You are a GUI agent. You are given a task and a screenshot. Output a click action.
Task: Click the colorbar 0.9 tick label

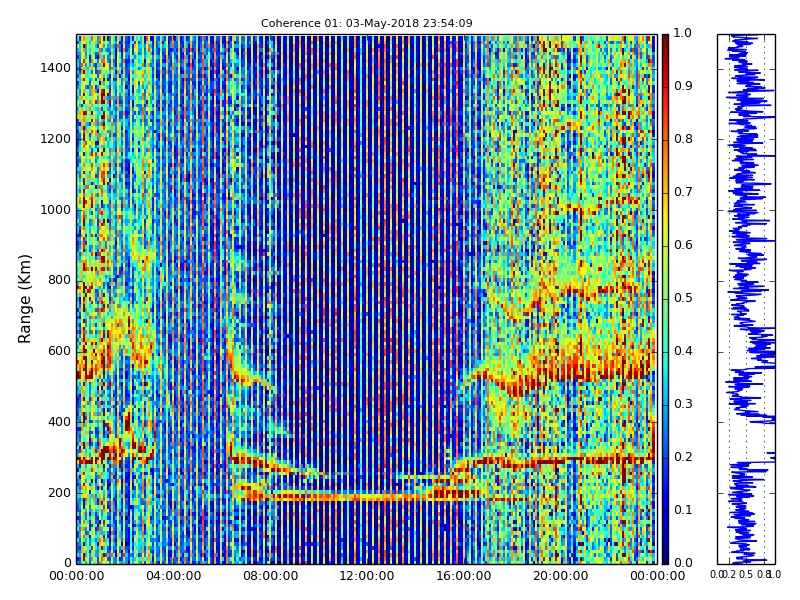tap(683, 86)
